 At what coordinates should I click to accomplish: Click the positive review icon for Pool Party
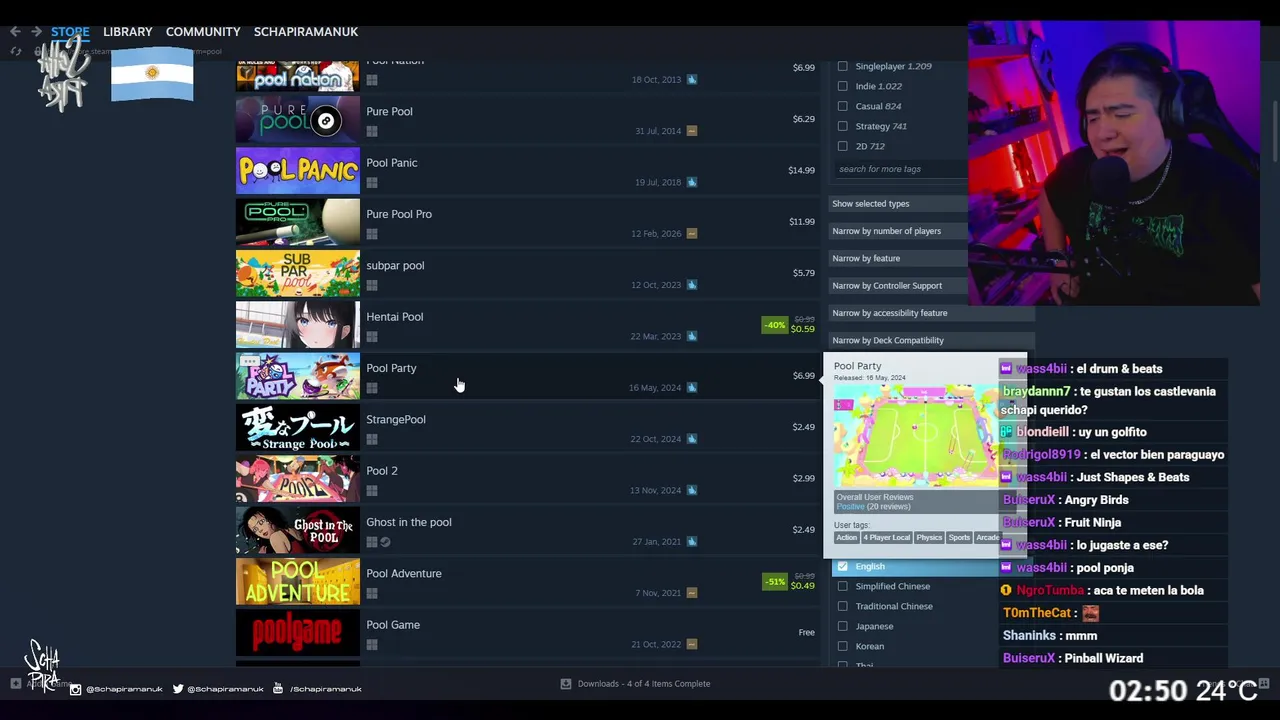691,388
